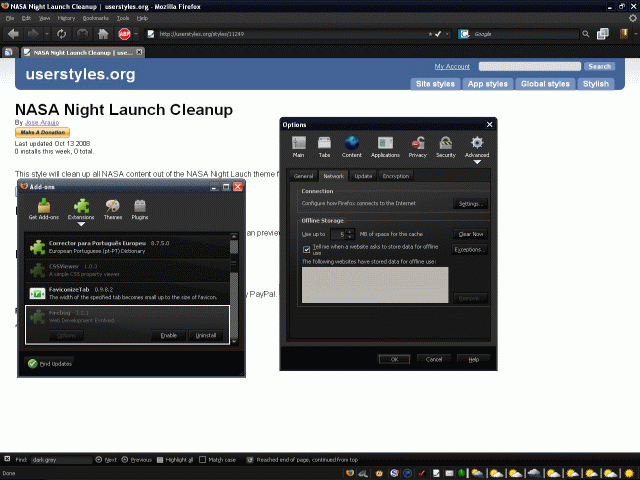This screenshot has height=480, width=640.
Task: Select the Corrector para Português Europeu extension
Action: [127, 247]
